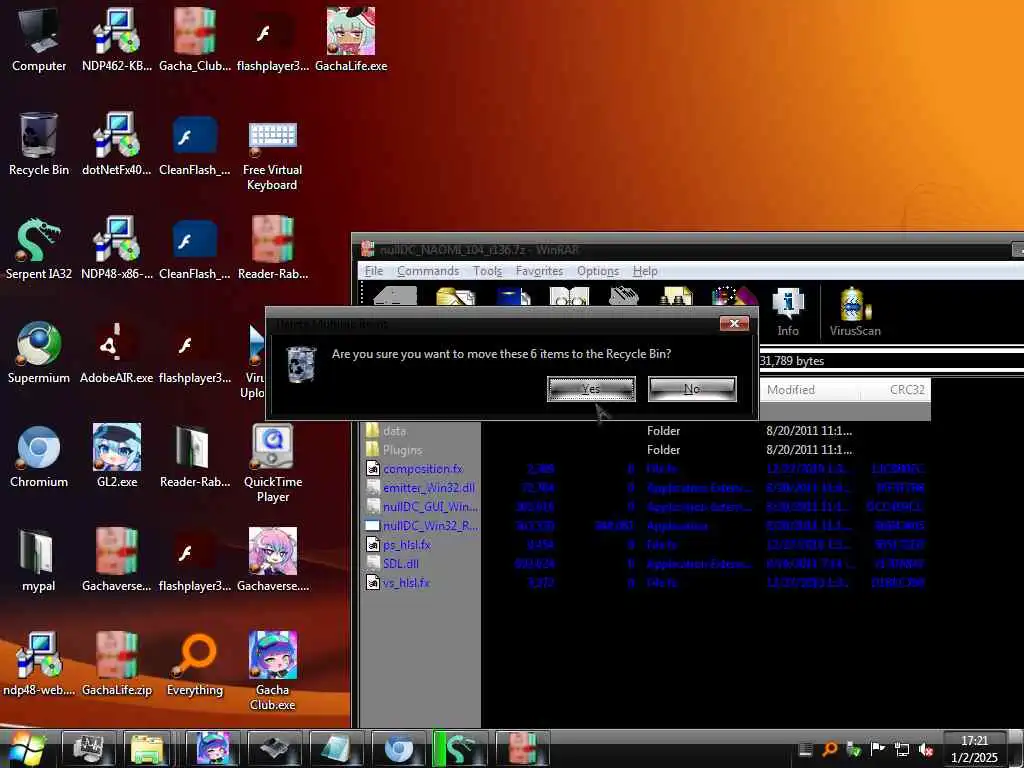The image size is (1024, 768).
Task: Click the Action Center flag tray icon
Action: [877, 750]
